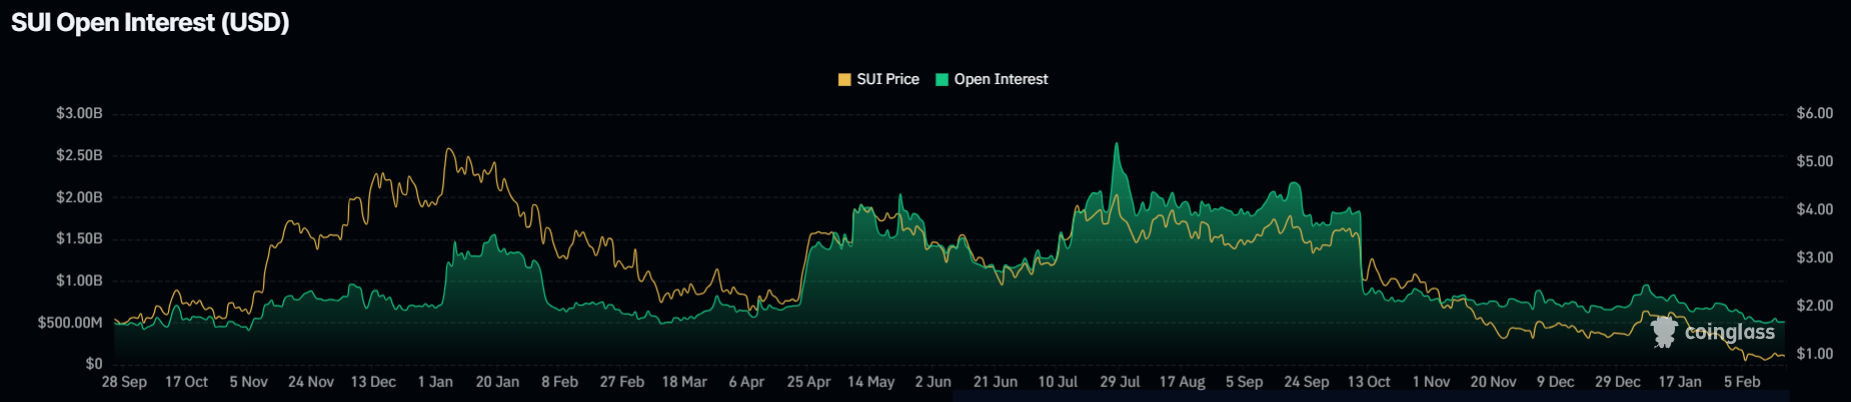Click the coinglass watermark text
Screen dimensions: 1851x402
[1729, 332]
